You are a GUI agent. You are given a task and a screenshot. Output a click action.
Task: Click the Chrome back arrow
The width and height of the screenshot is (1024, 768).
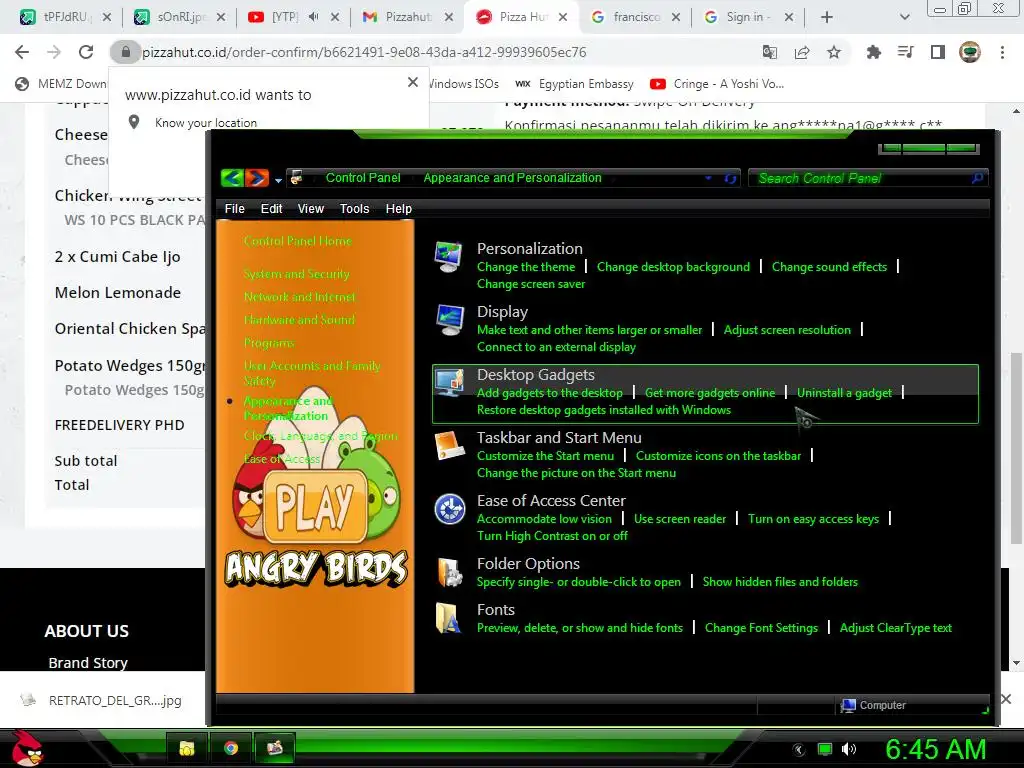point(22,52)
